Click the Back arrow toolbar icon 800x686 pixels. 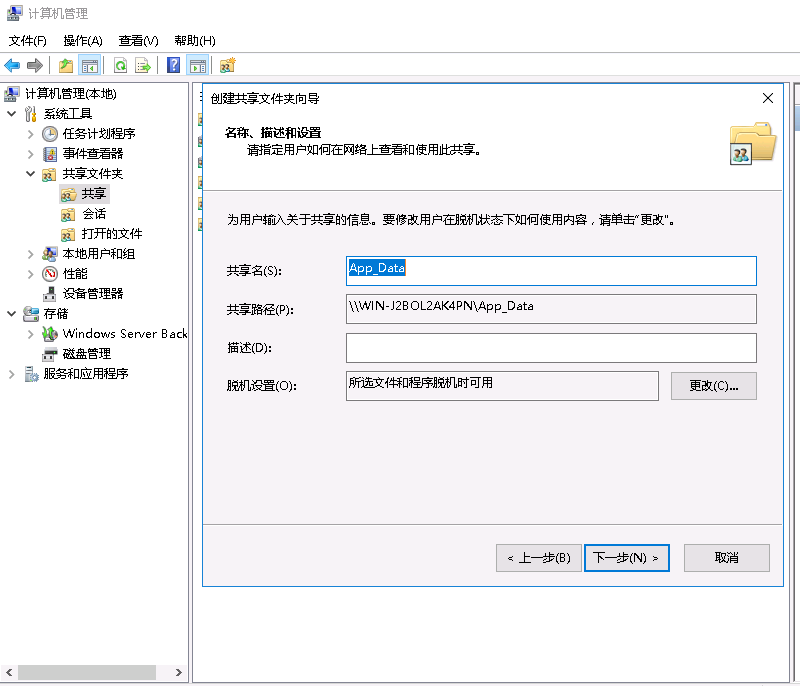(x=12, y=66)
